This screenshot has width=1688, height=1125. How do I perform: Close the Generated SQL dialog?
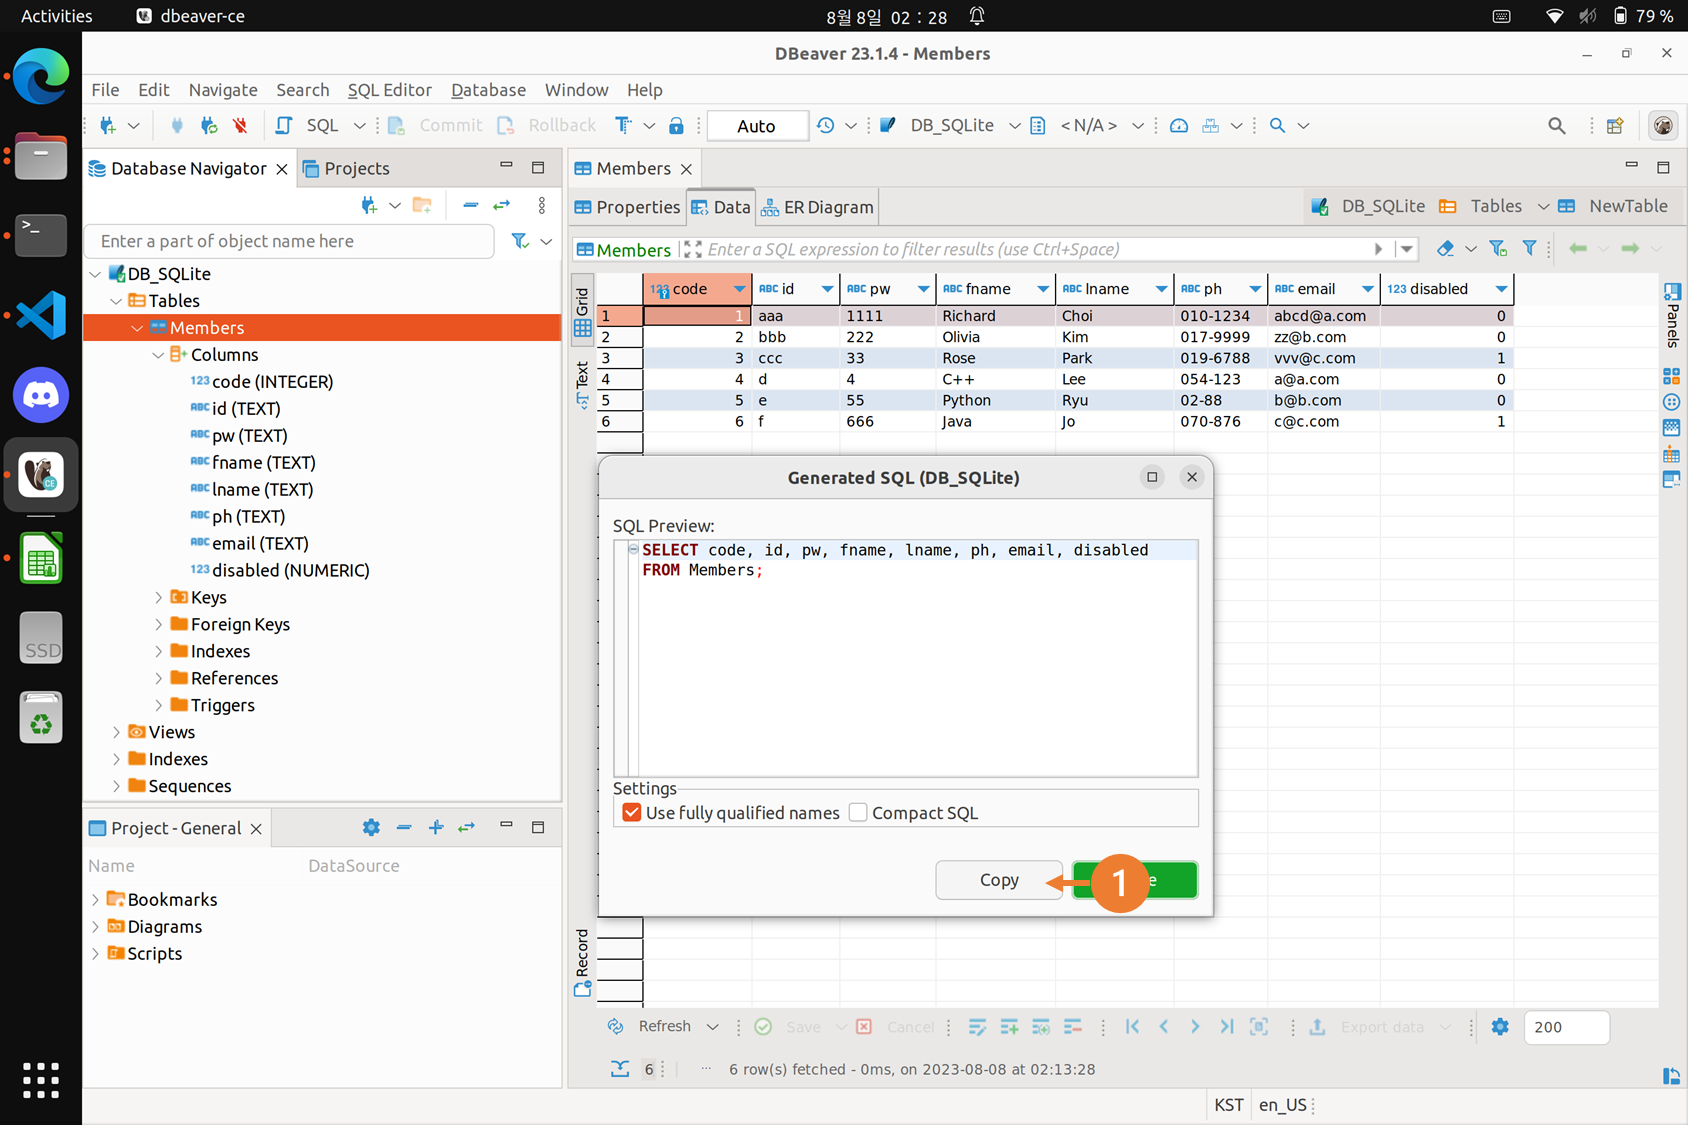1191,477
